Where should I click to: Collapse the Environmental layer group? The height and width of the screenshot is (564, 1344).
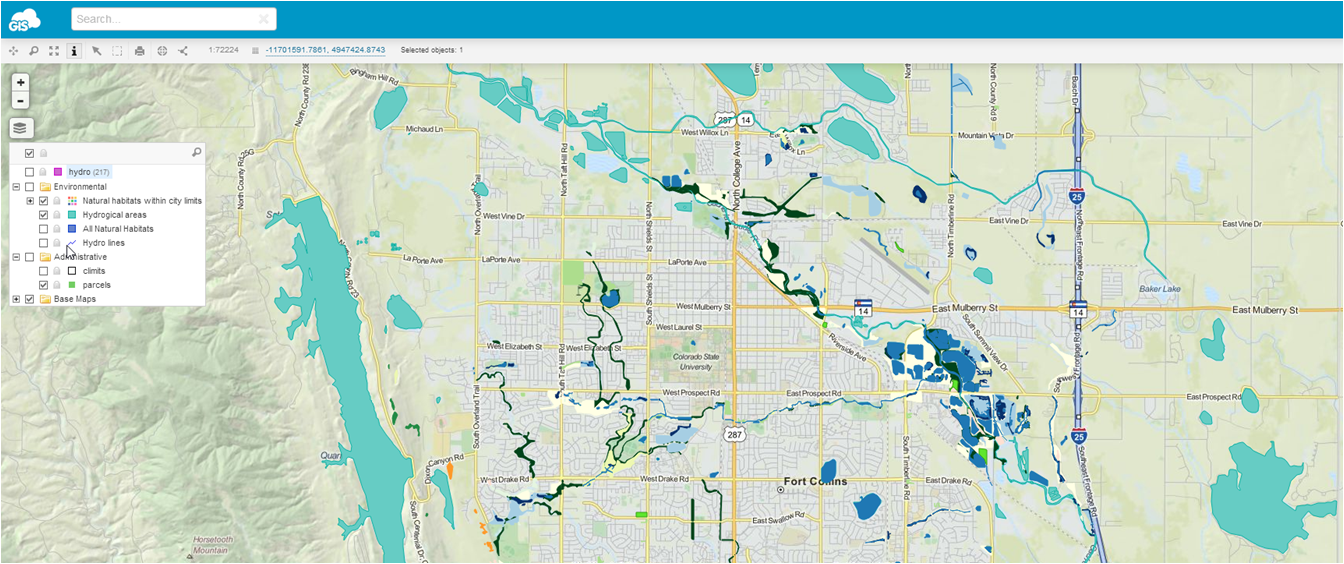pyautogui.click(x=16, y=187)
